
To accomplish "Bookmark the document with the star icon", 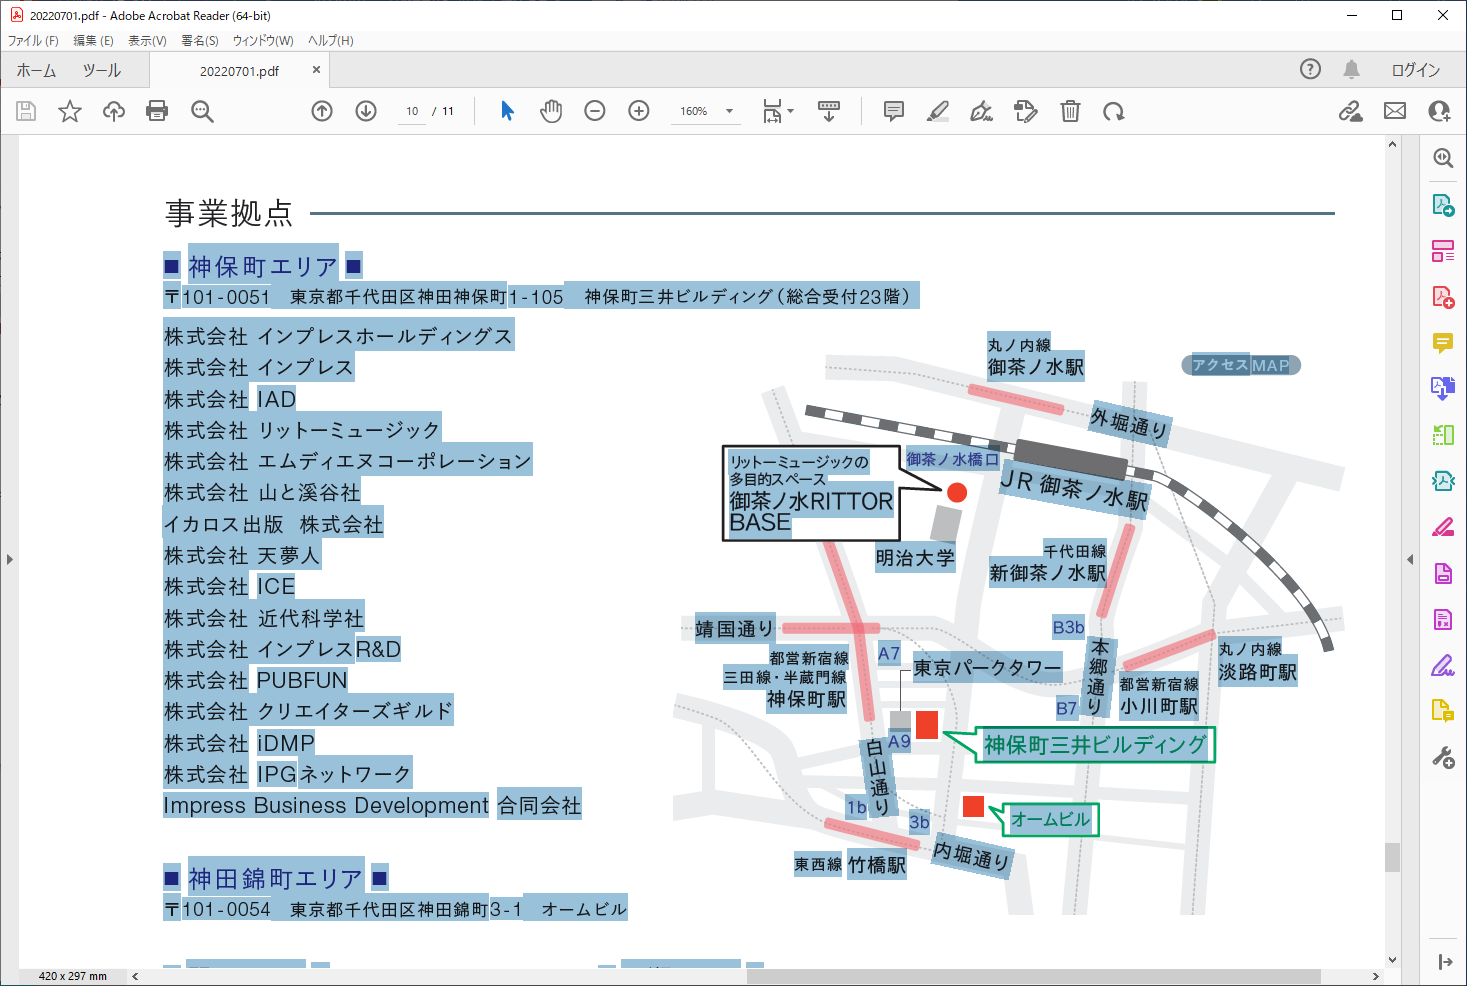I will 70,111.
